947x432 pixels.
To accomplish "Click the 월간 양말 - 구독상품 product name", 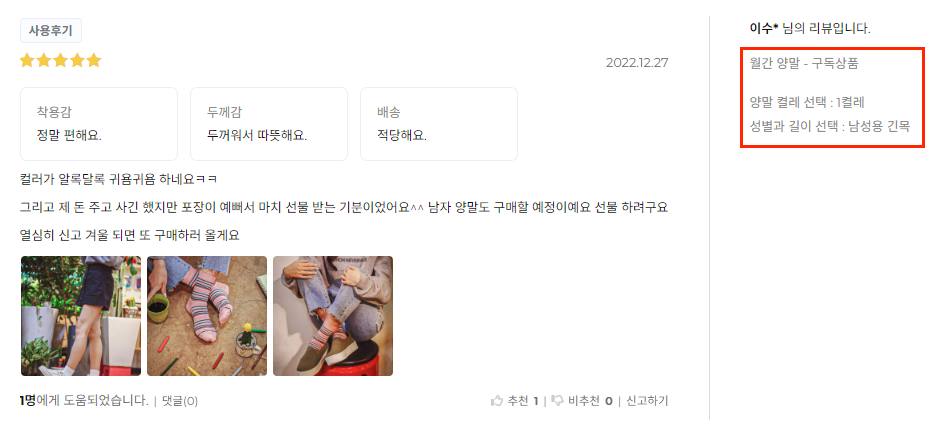I will (x=803, y=64).
